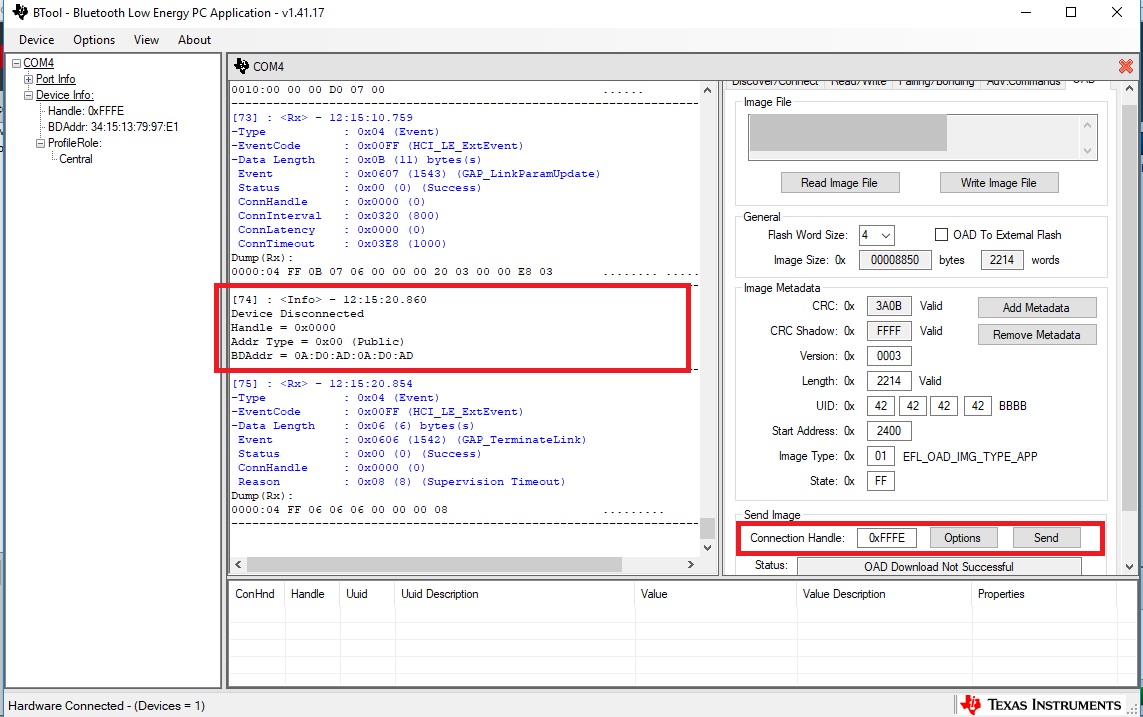Image resolution: width=1143 pixels, height=717 pixels.
Task: Select the Central tree item
Action: (x=76, y=160)
